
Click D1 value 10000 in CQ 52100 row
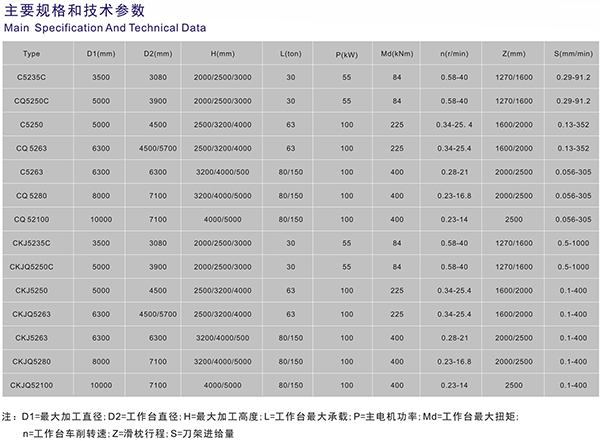(x=101, y=220)
